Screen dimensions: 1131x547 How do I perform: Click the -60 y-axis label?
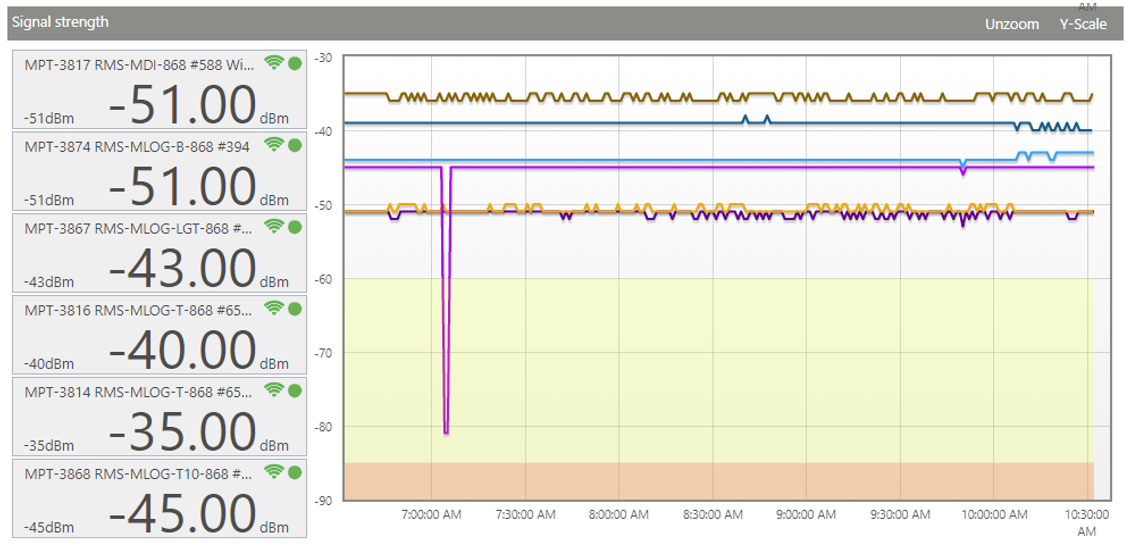pyautogui.click(x=324, y=279)
